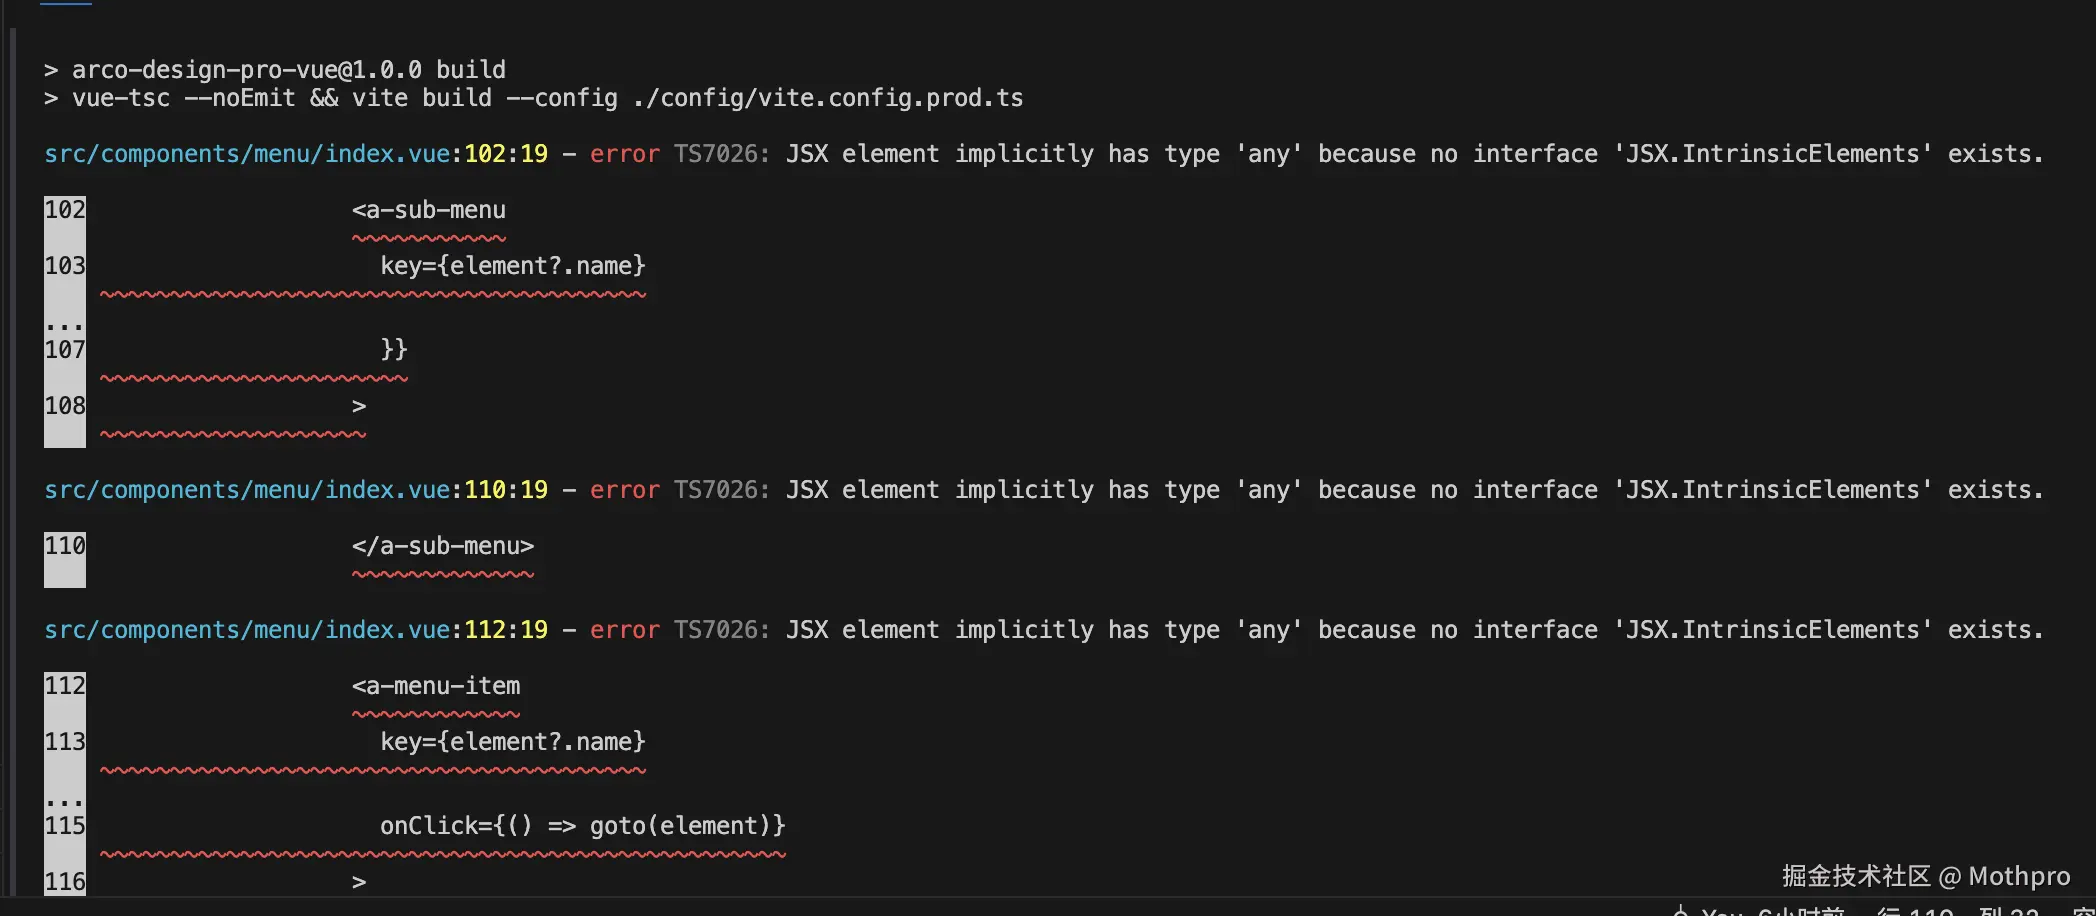The image size is (2096, 916).
Task: Open the index.vue:102:19 error file link
Action: (295, 154)
